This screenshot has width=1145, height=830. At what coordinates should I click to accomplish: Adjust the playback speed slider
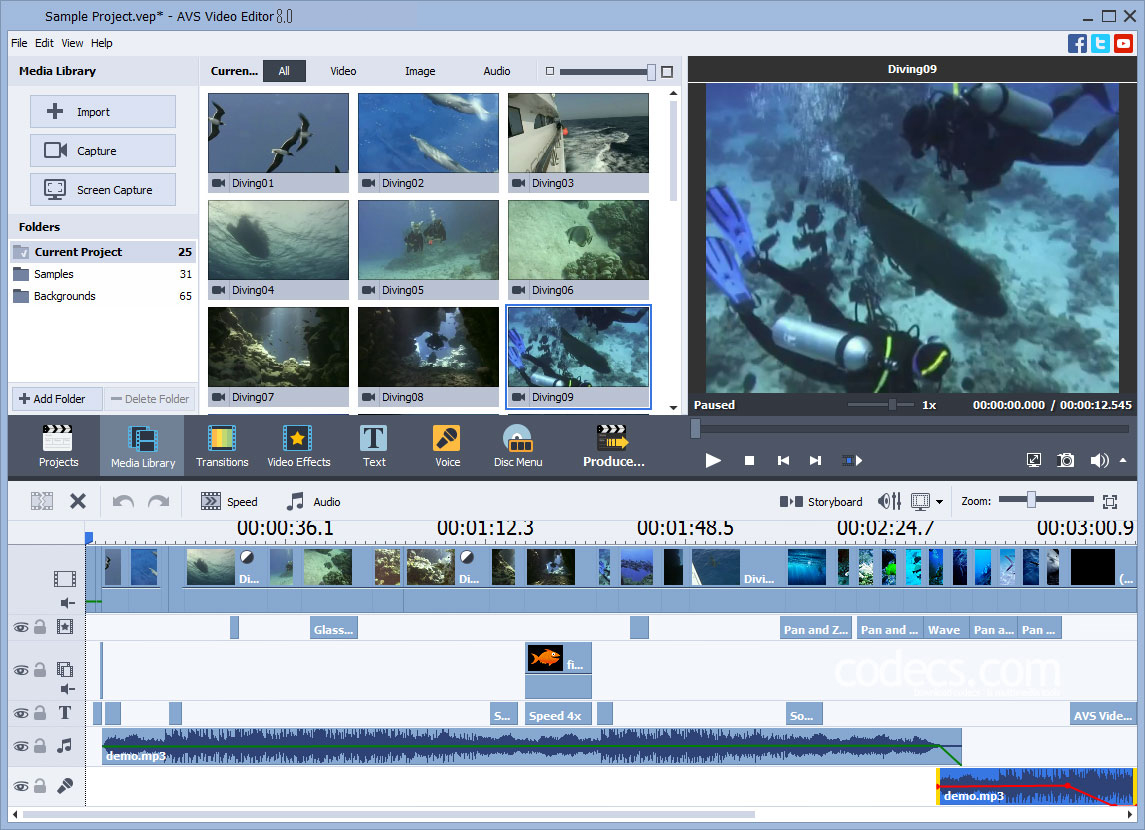click(x=892, y=404)
